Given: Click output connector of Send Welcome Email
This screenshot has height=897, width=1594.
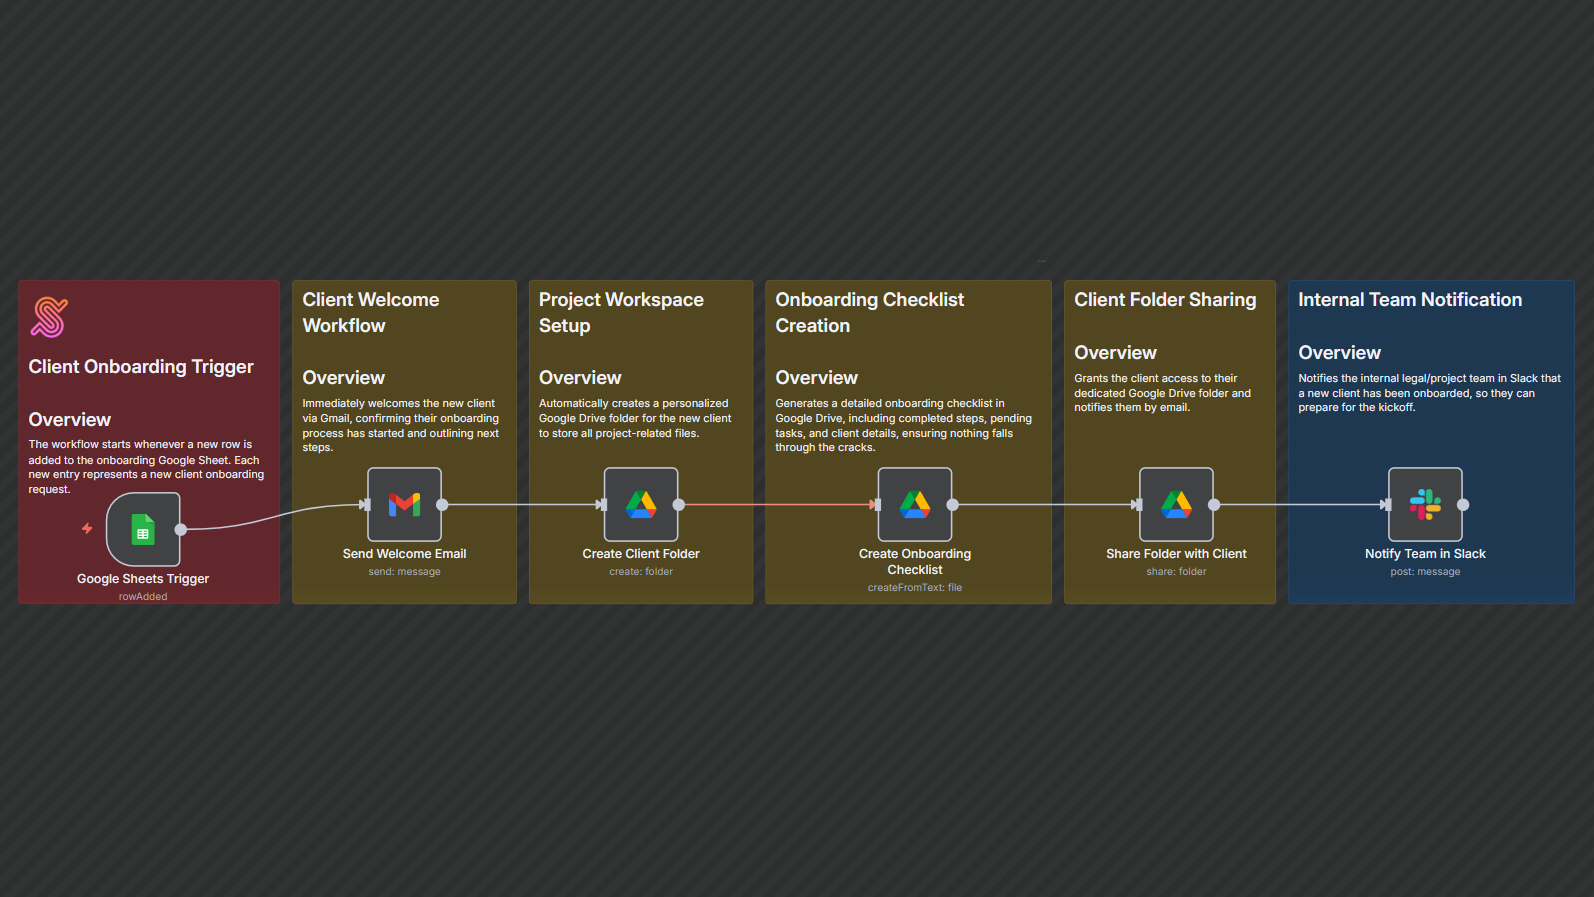Looking at the screenshot, I should click(442, 505).
